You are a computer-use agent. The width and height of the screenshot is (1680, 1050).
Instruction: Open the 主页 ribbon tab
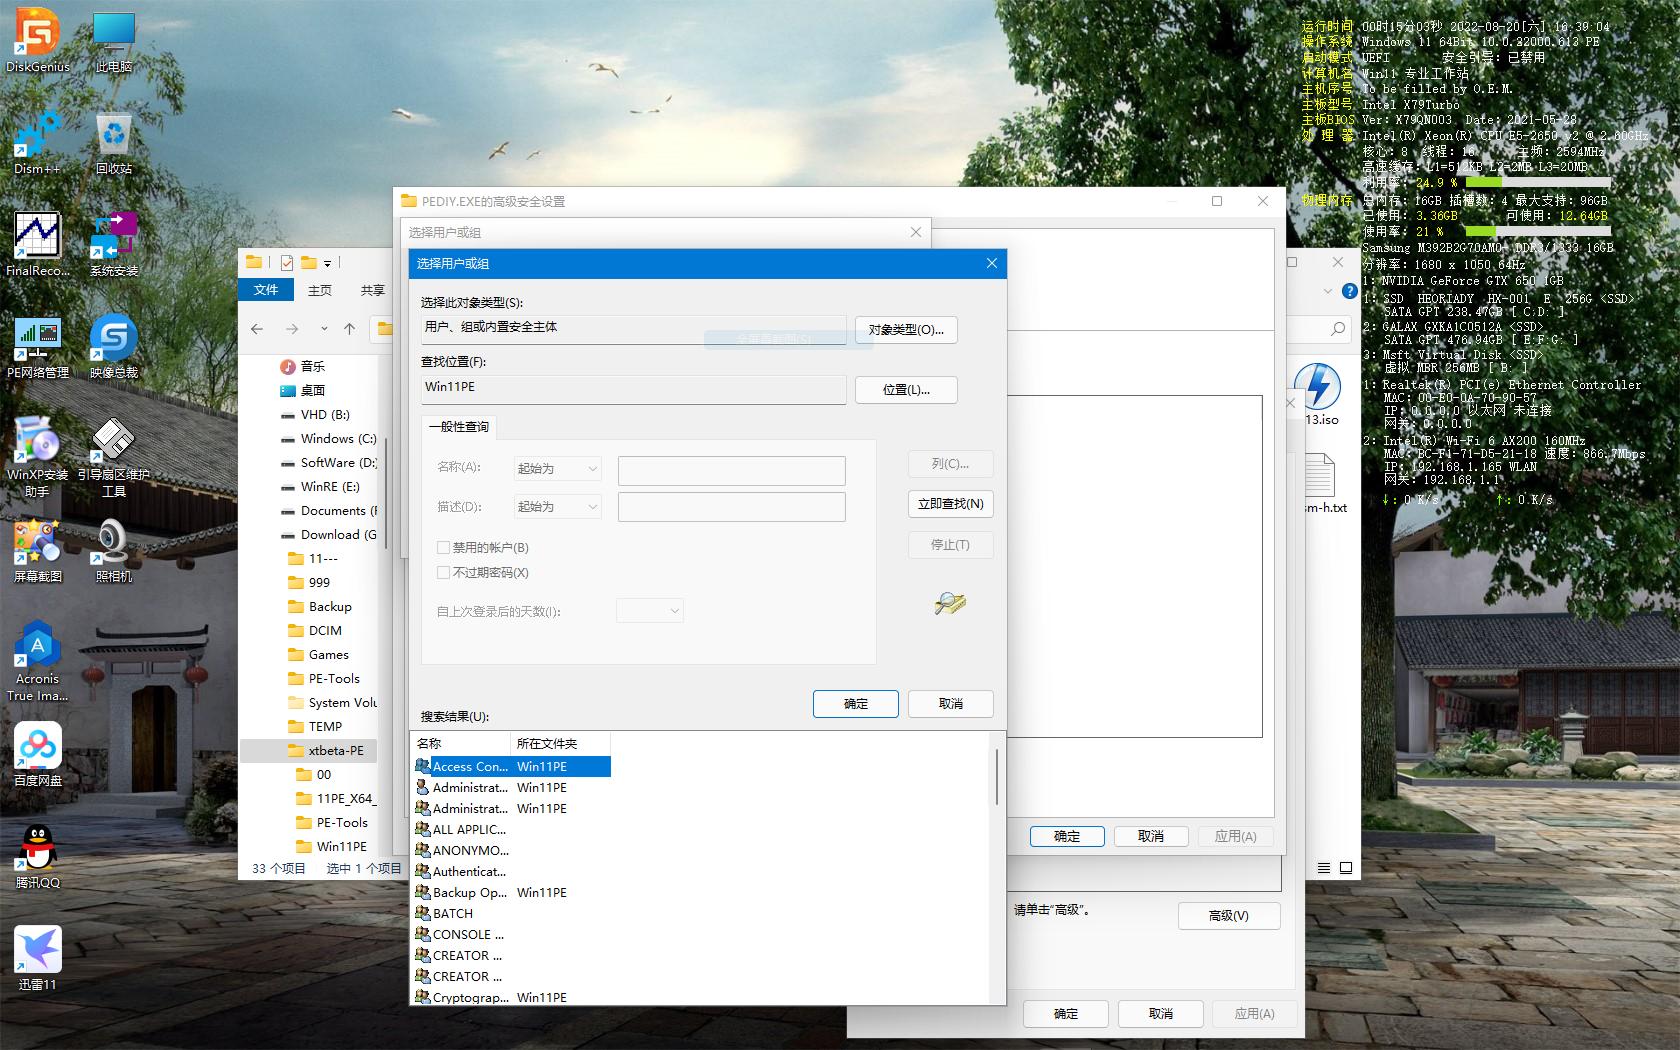click(320, 290)
